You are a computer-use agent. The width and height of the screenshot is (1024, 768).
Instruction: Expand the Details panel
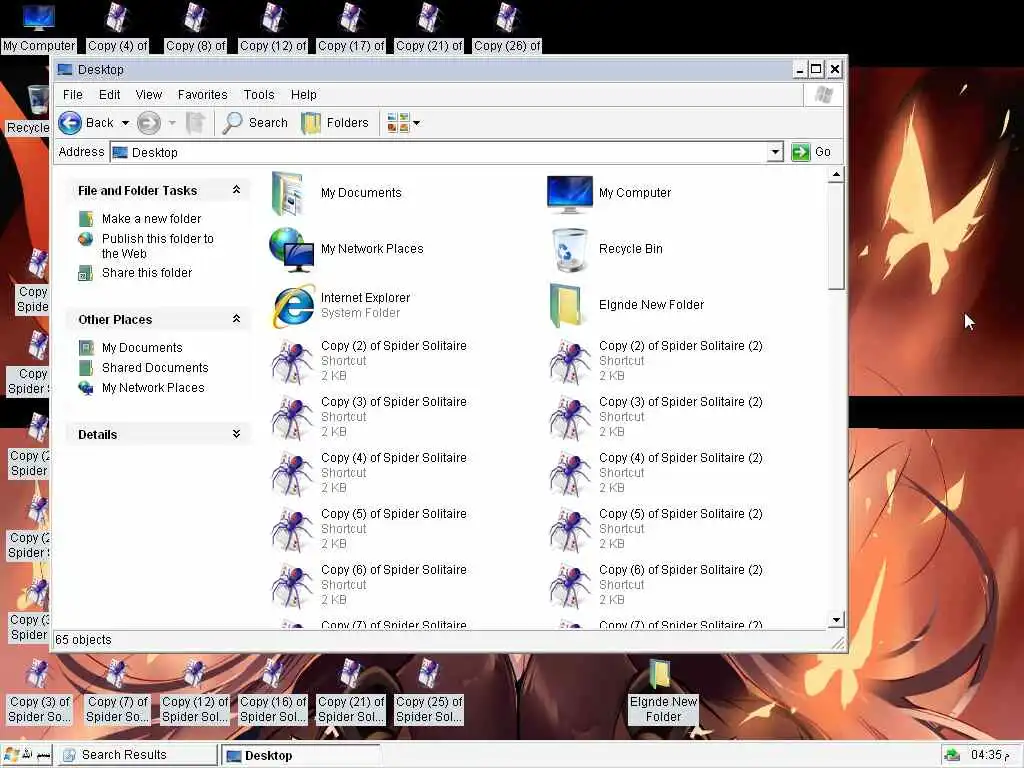pos(236,434)
